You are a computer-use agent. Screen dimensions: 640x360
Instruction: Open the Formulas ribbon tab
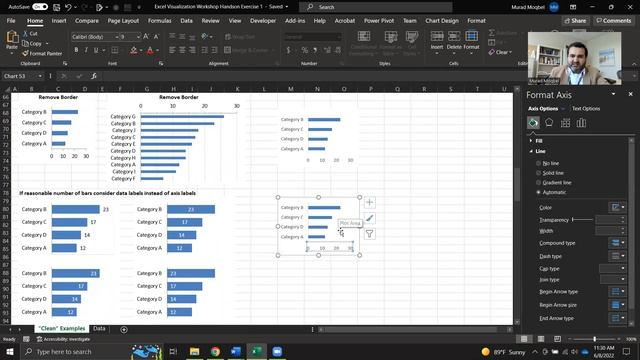[x=159, y=21]
